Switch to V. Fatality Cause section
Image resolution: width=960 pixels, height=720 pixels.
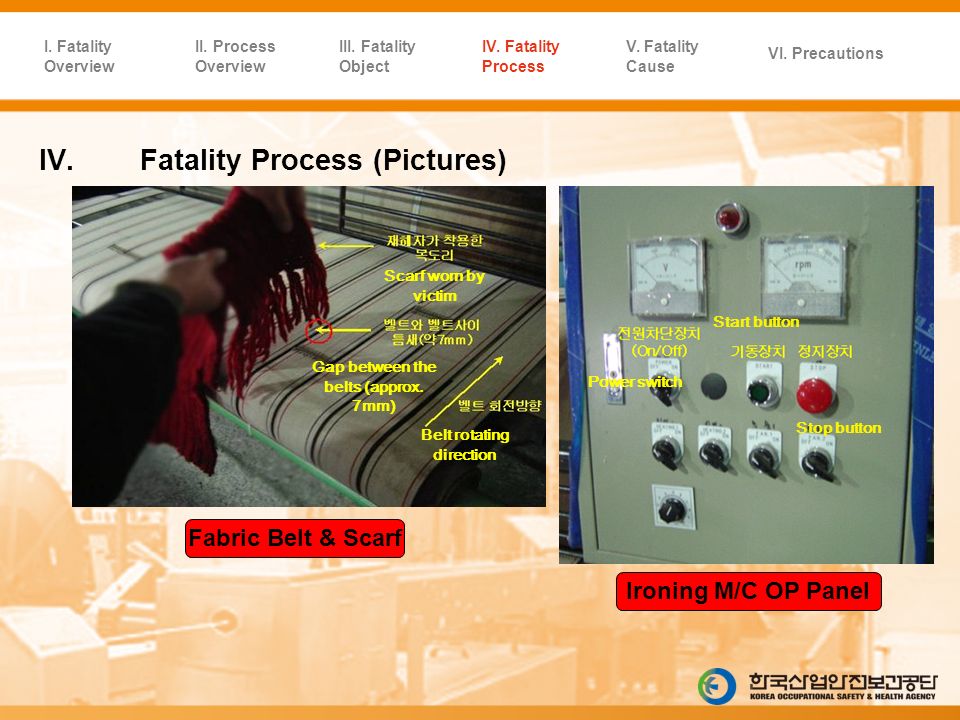point(662,56)
